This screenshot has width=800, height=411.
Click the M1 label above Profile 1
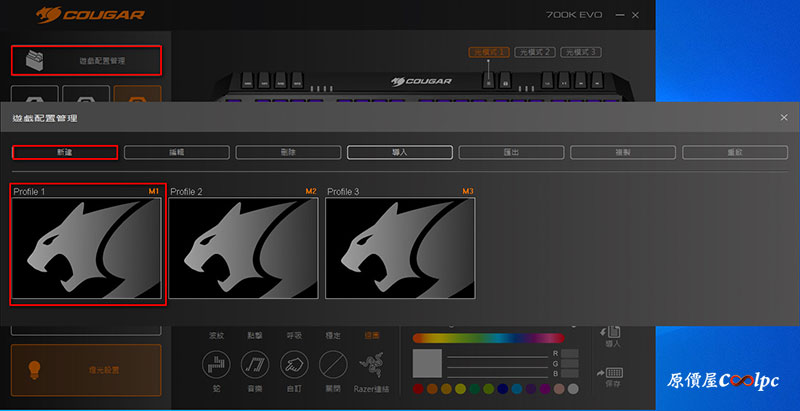tap(154, 191)
